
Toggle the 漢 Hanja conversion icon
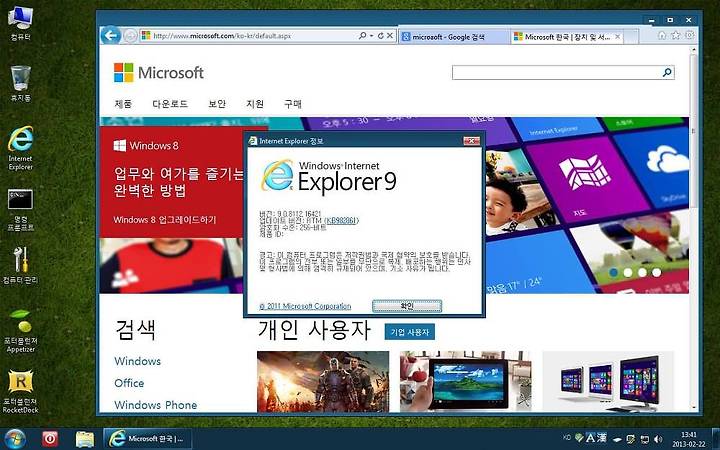[602, 438]
